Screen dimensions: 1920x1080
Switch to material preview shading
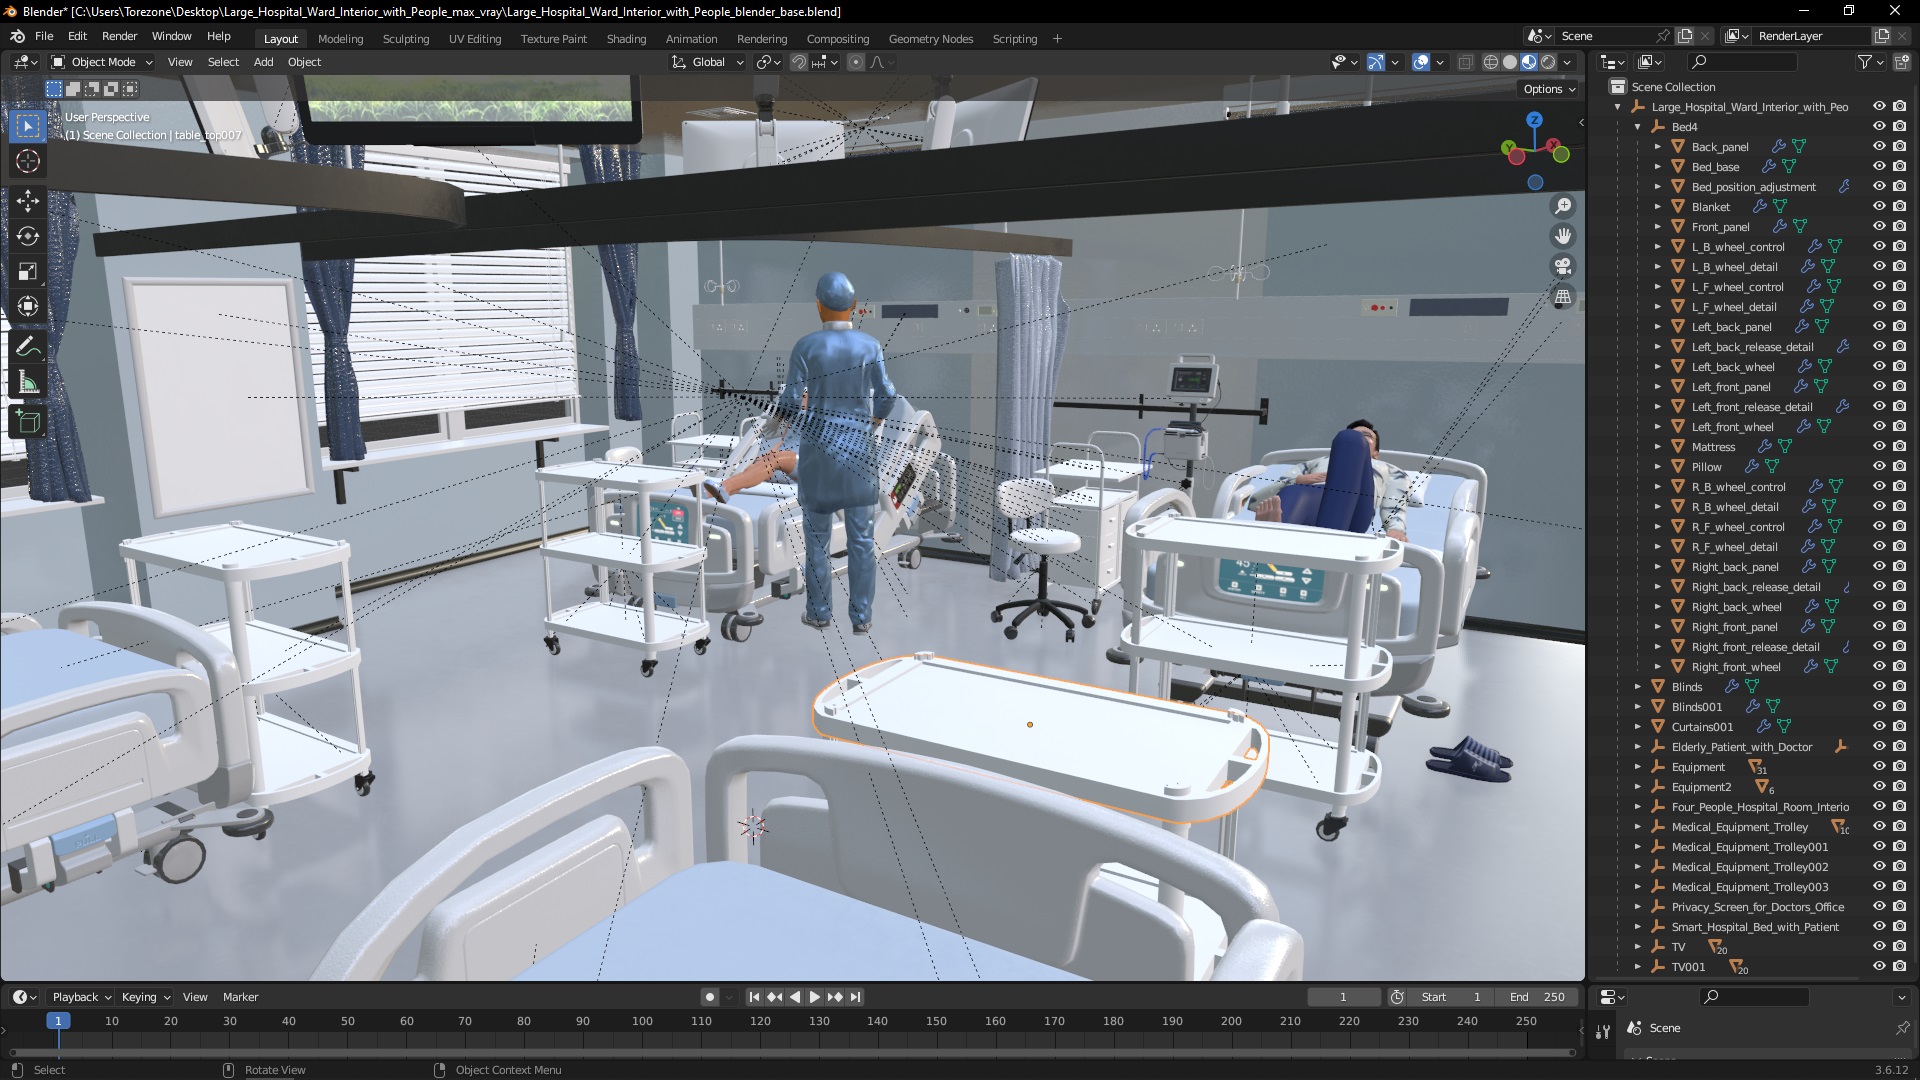pos(1529,62)
